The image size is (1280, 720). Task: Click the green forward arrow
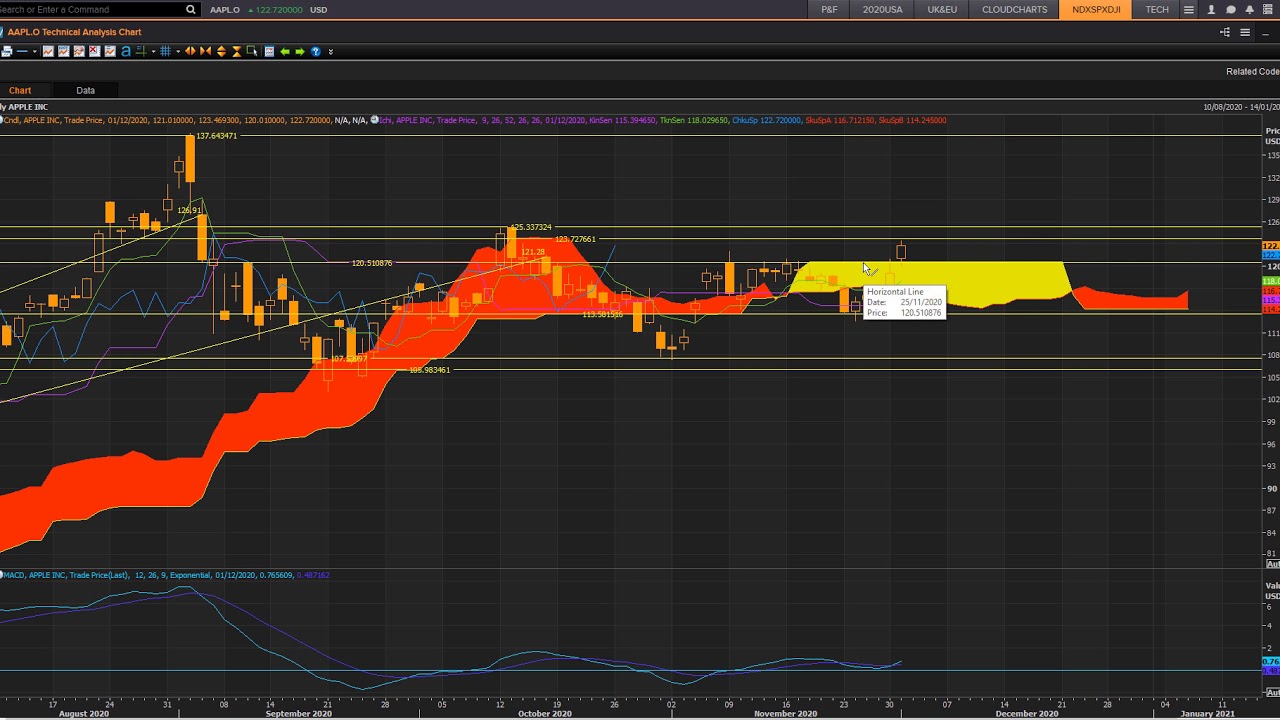click(x=299, y=51)
